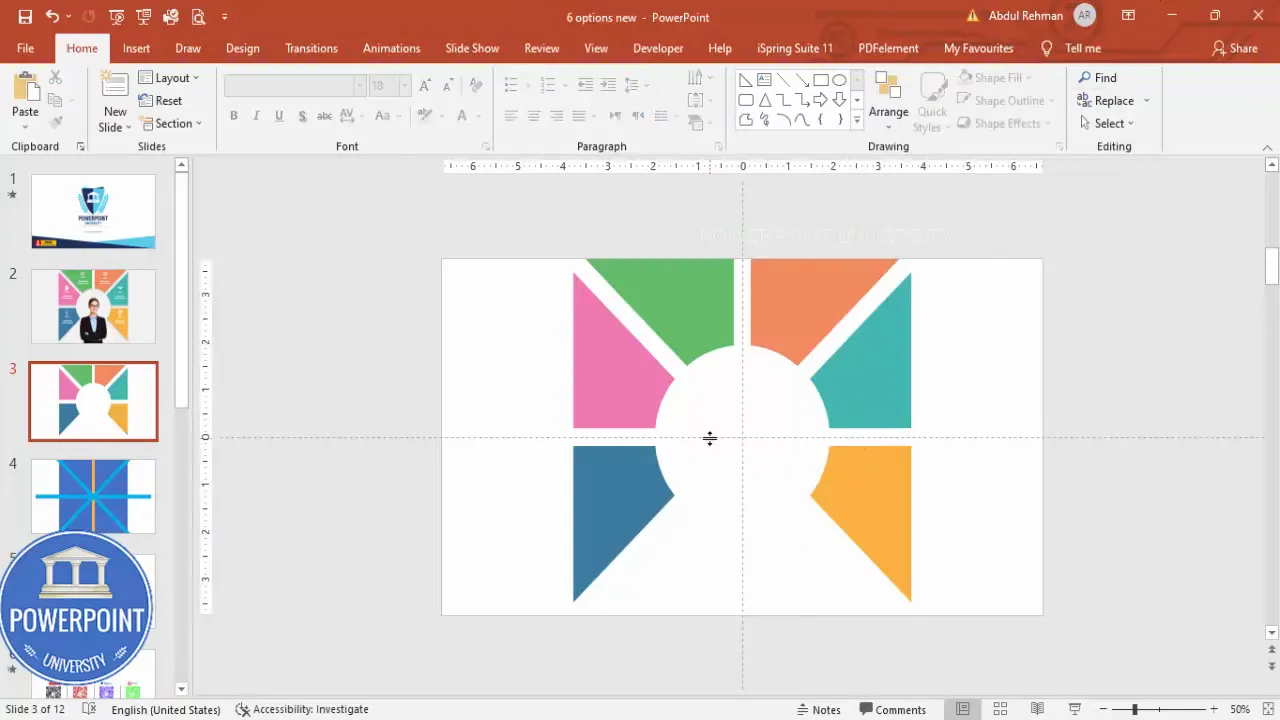Viewport: 1280px width, 720px height.
Task: Toggle Justify paragraph alignment
Action: pyautogui.click(x=580, y=116)
